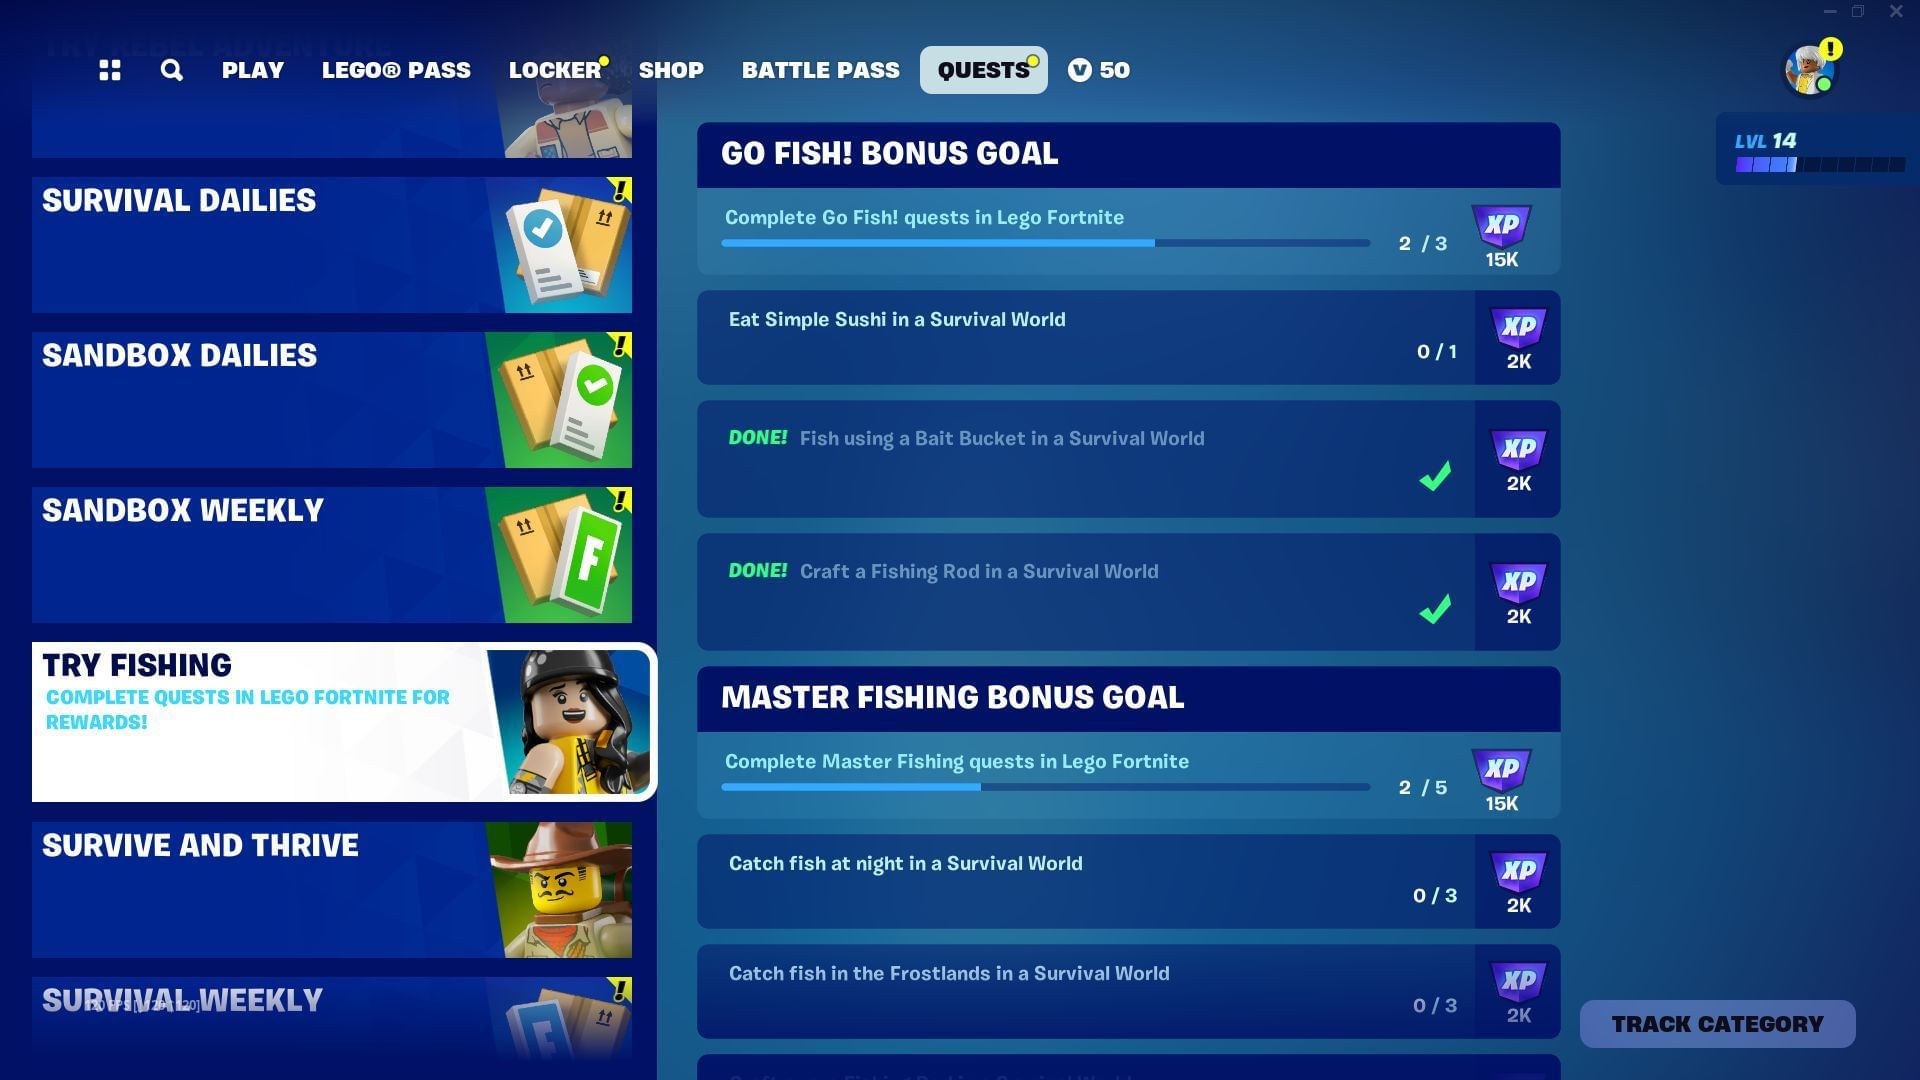Click the Survival Dailies package icon
The height and width of the screenshot is (1080, 1920).
pos(562,245)
